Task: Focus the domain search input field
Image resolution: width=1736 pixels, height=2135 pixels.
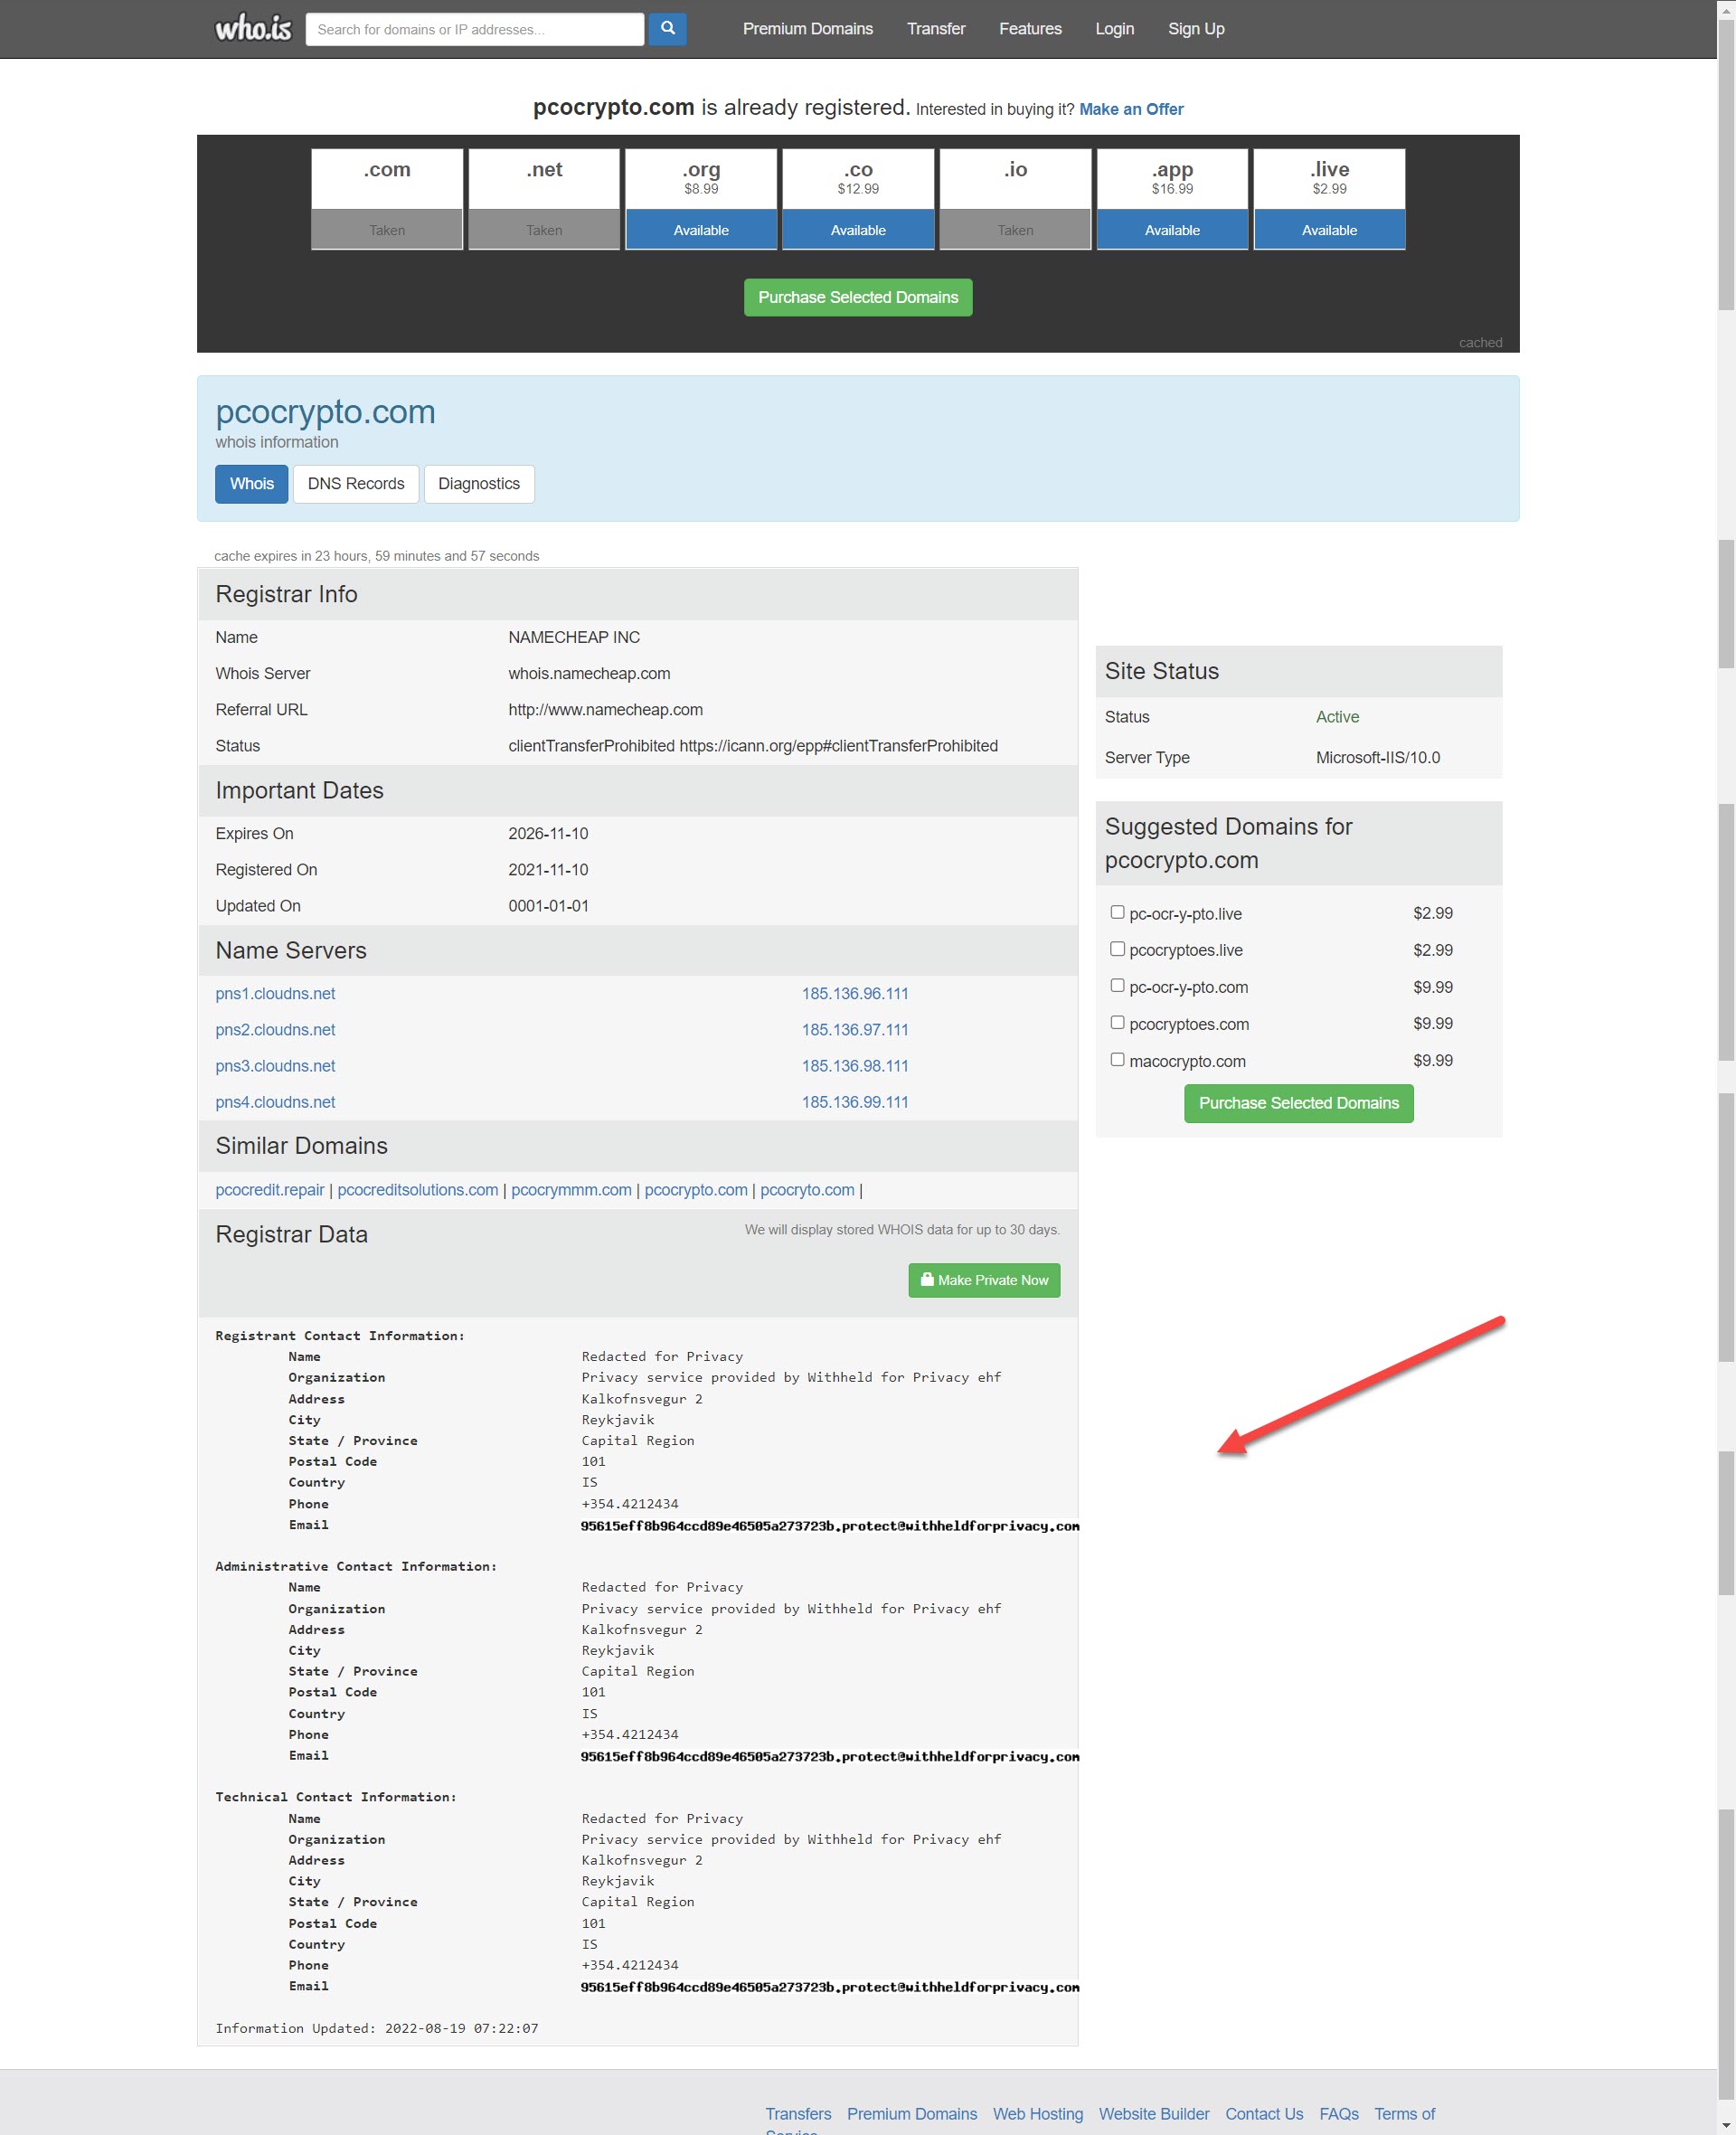Action: (x=475, y=29)
